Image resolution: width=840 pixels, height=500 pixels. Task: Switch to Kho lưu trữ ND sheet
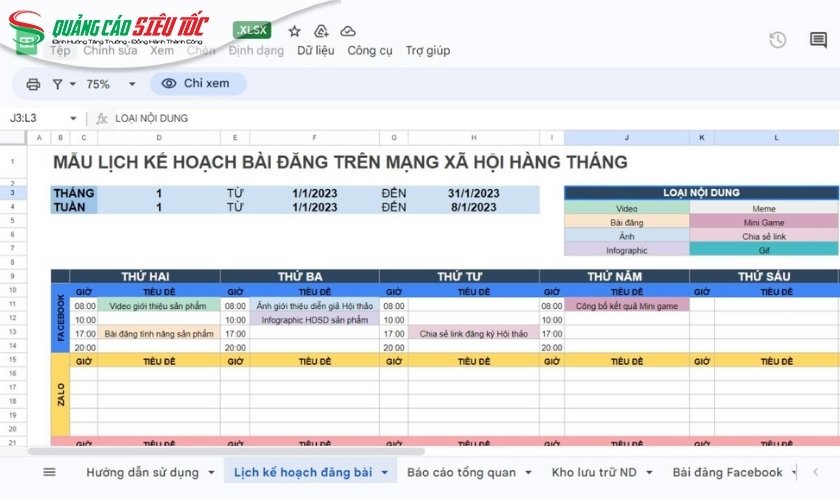[594, 473]
